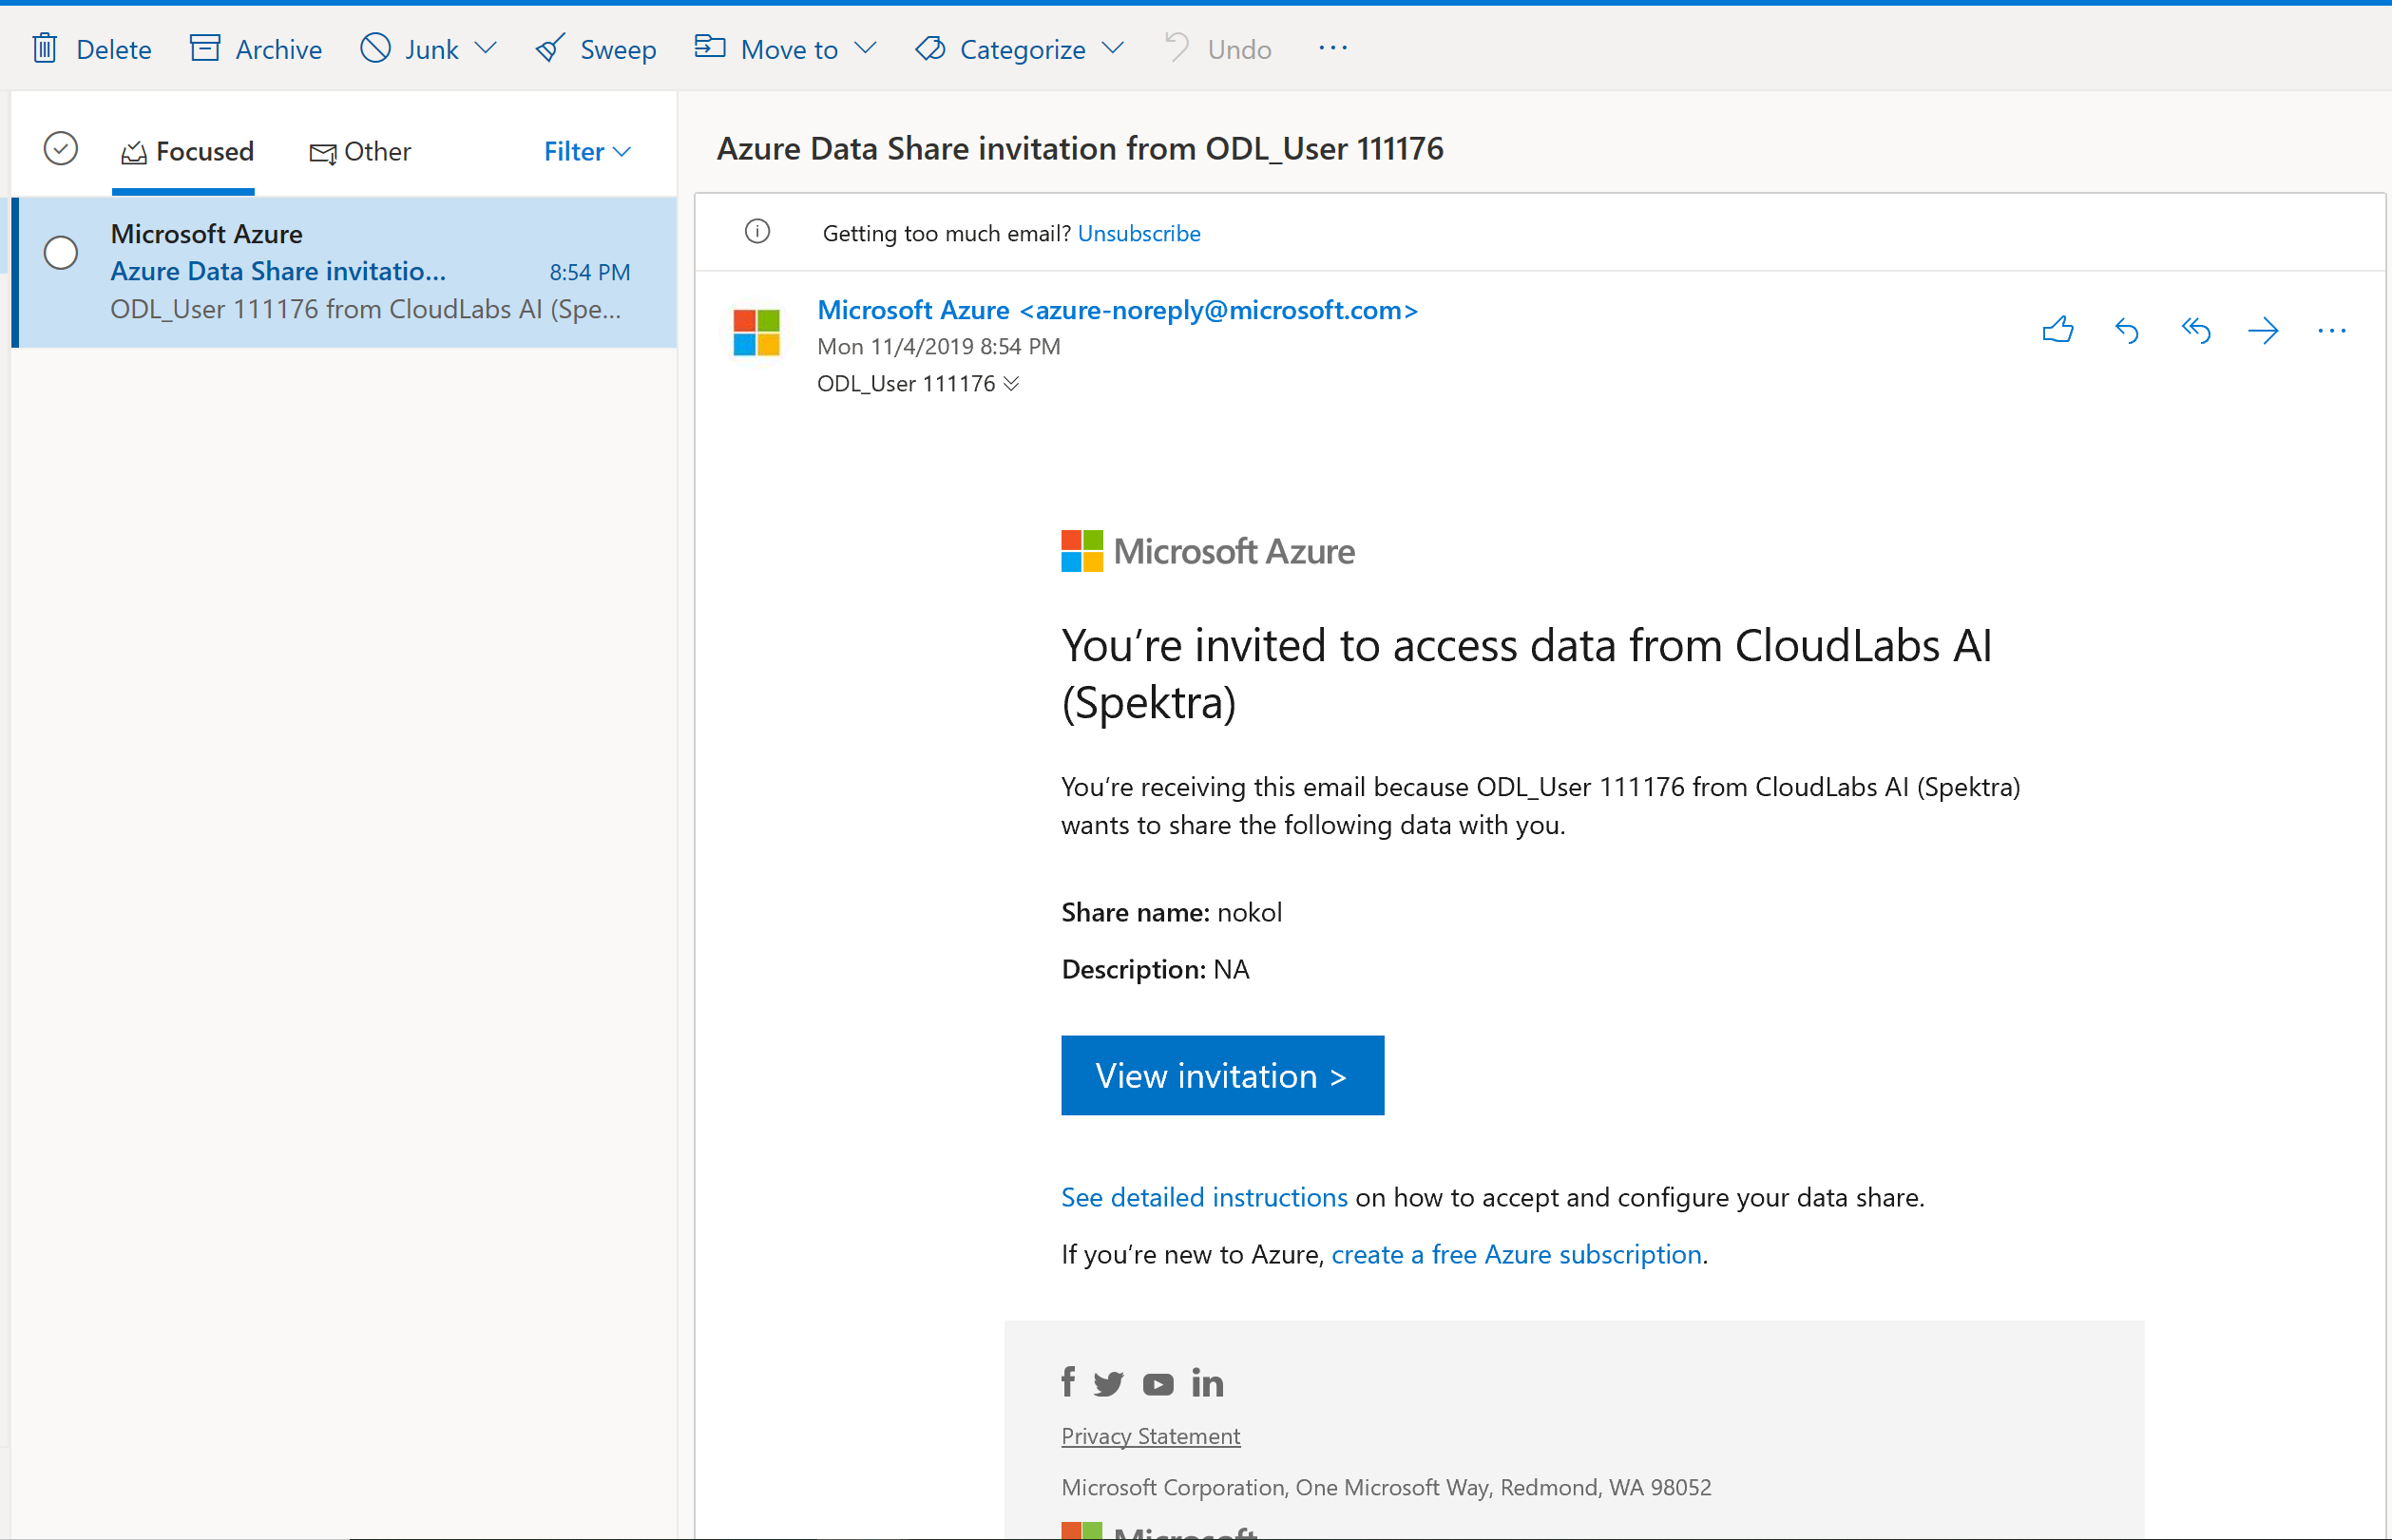2392x1540 pixels.
Task: Select the Microsoft Azure message checkbox
Action: [61, 253]
